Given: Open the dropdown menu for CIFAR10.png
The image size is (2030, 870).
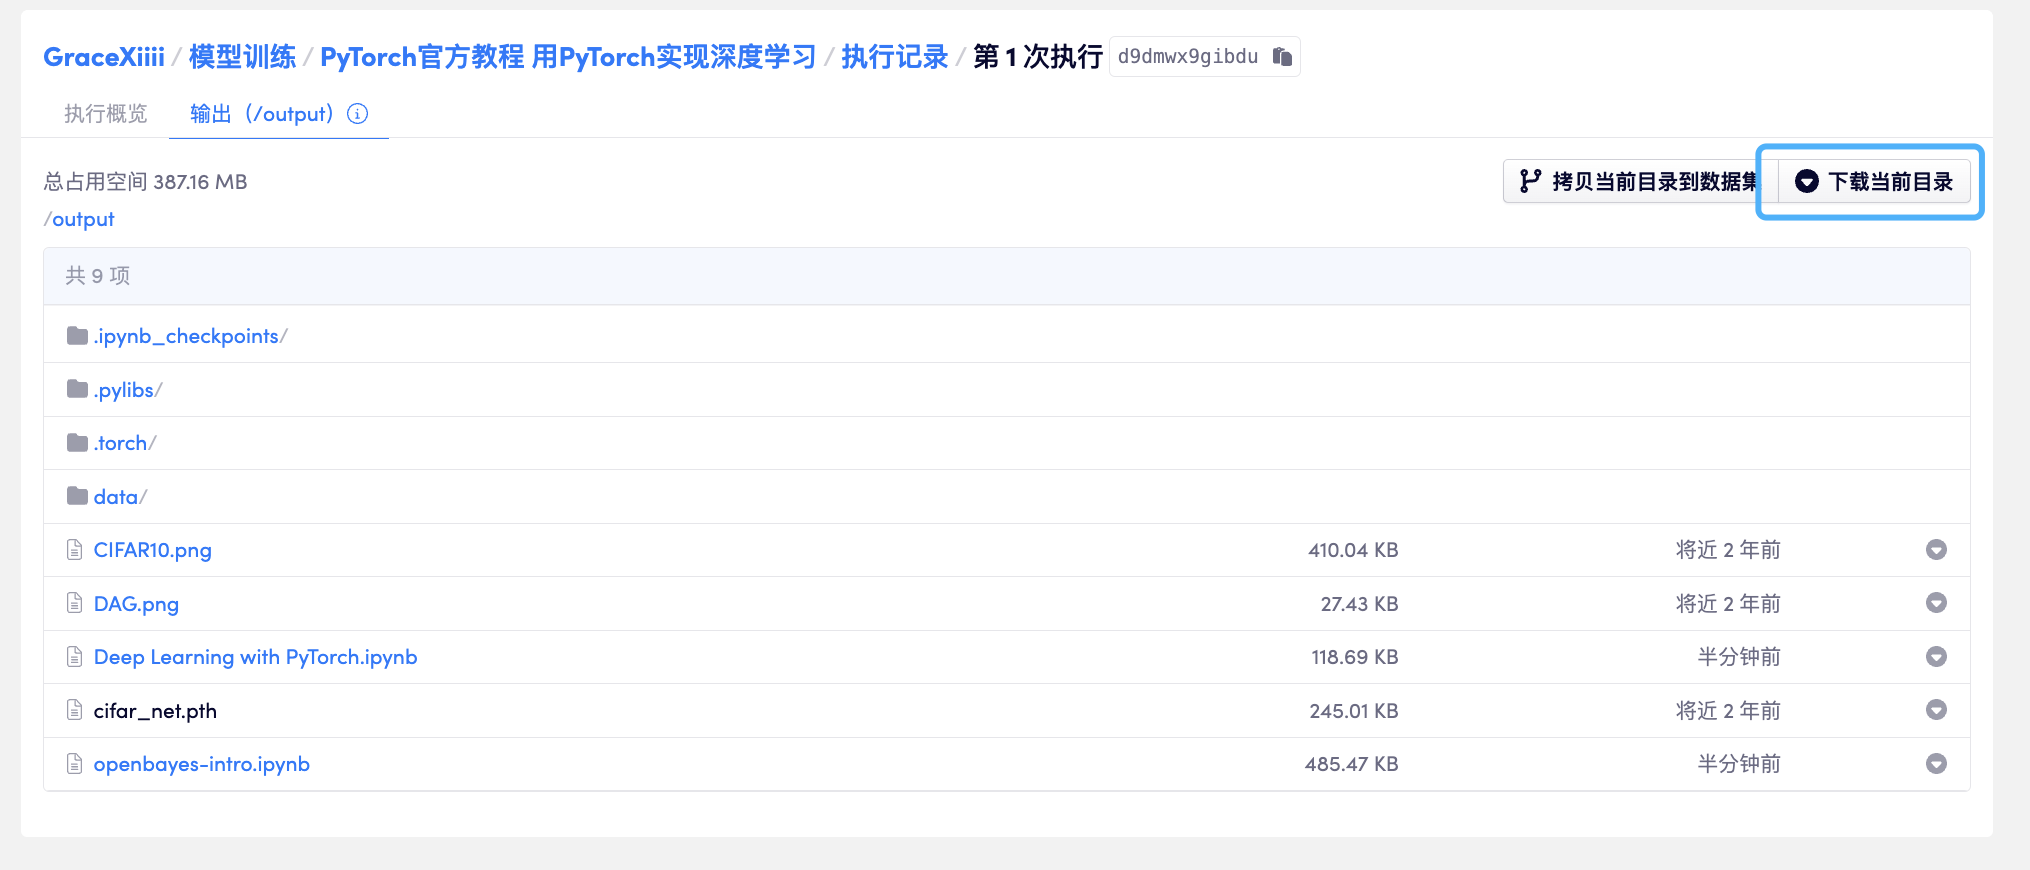Looking at the screenshot, I should click(1936, 550).
